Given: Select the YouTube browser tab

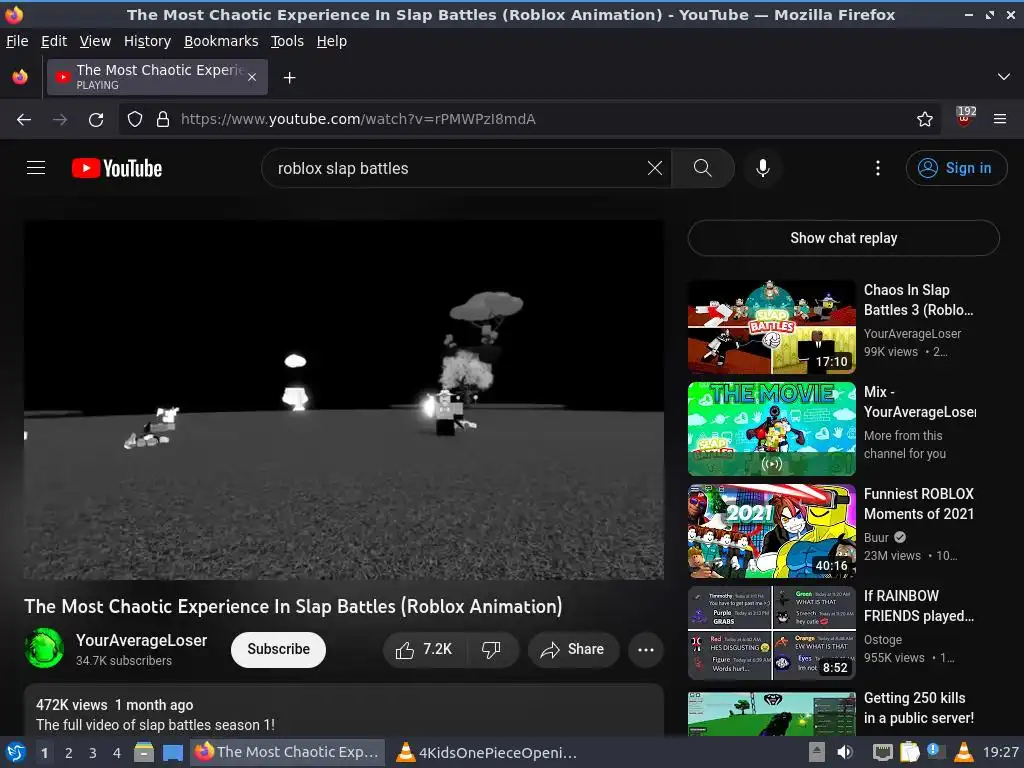Looking at the screenshot, I should (157, 77).
